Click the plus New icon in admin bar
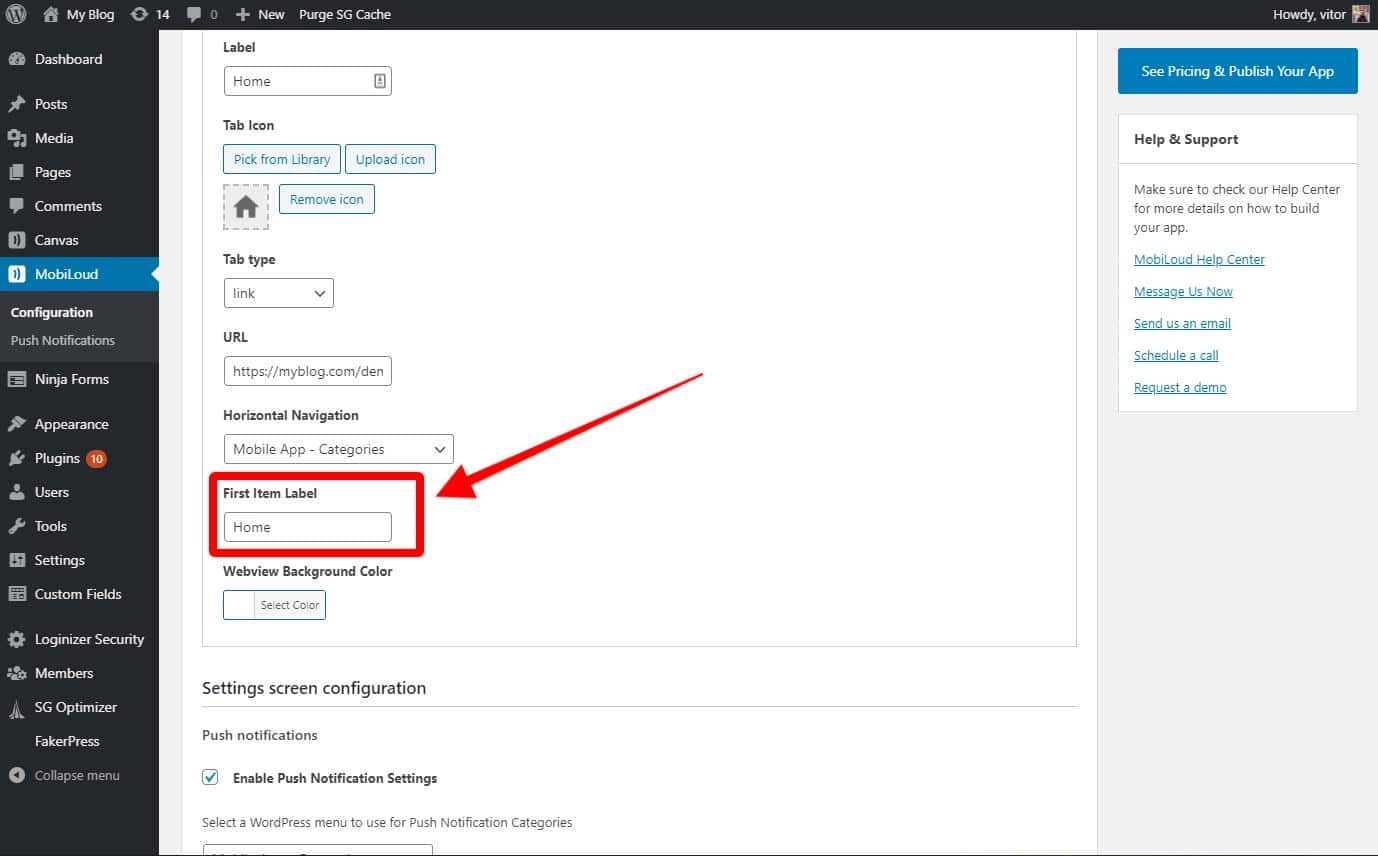 pos(242,14)
